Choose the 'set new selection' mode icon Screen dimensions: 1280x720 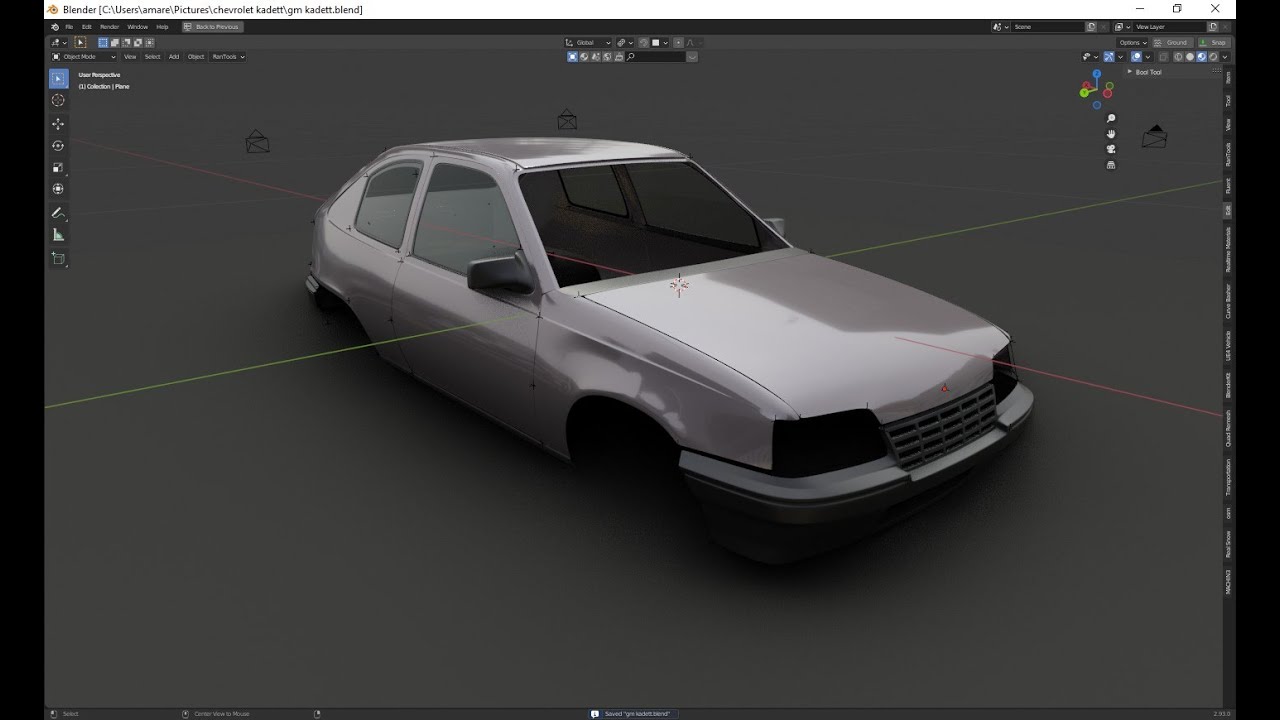pos(103,43)
